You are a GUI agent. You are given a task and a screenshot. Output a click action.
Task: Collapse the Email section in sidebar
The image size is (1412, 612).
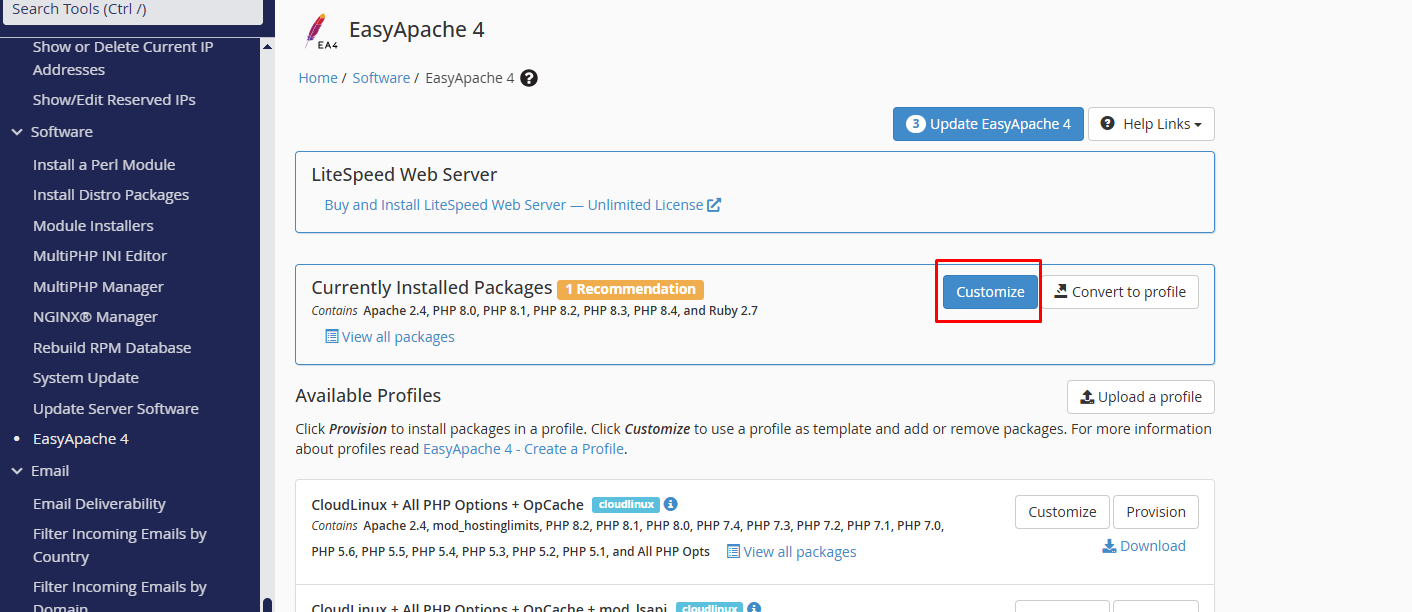pos(17,471)
